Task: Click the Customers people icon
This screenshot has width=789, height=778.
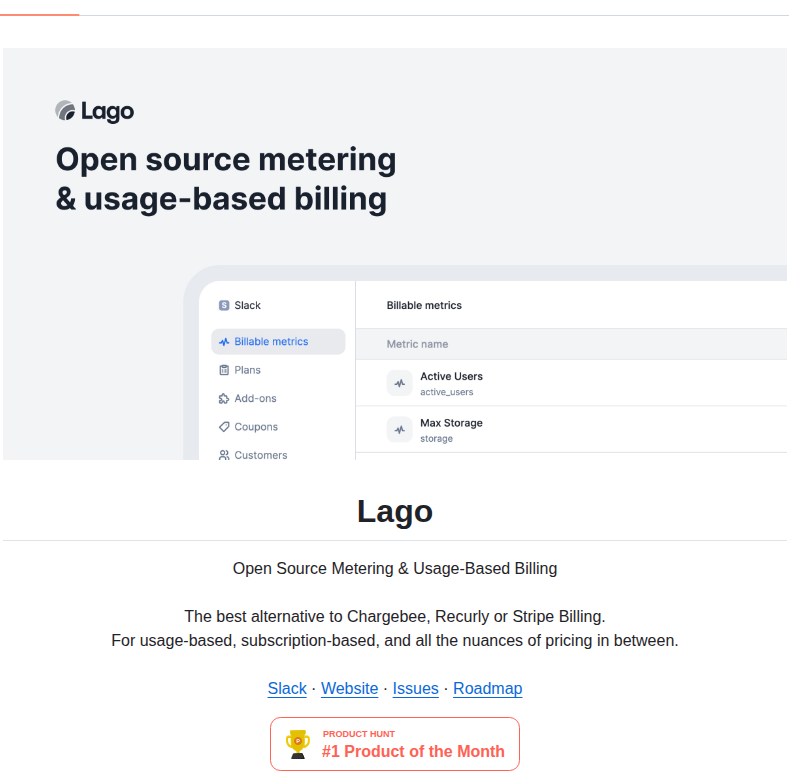Action: [x=224, y=455]
